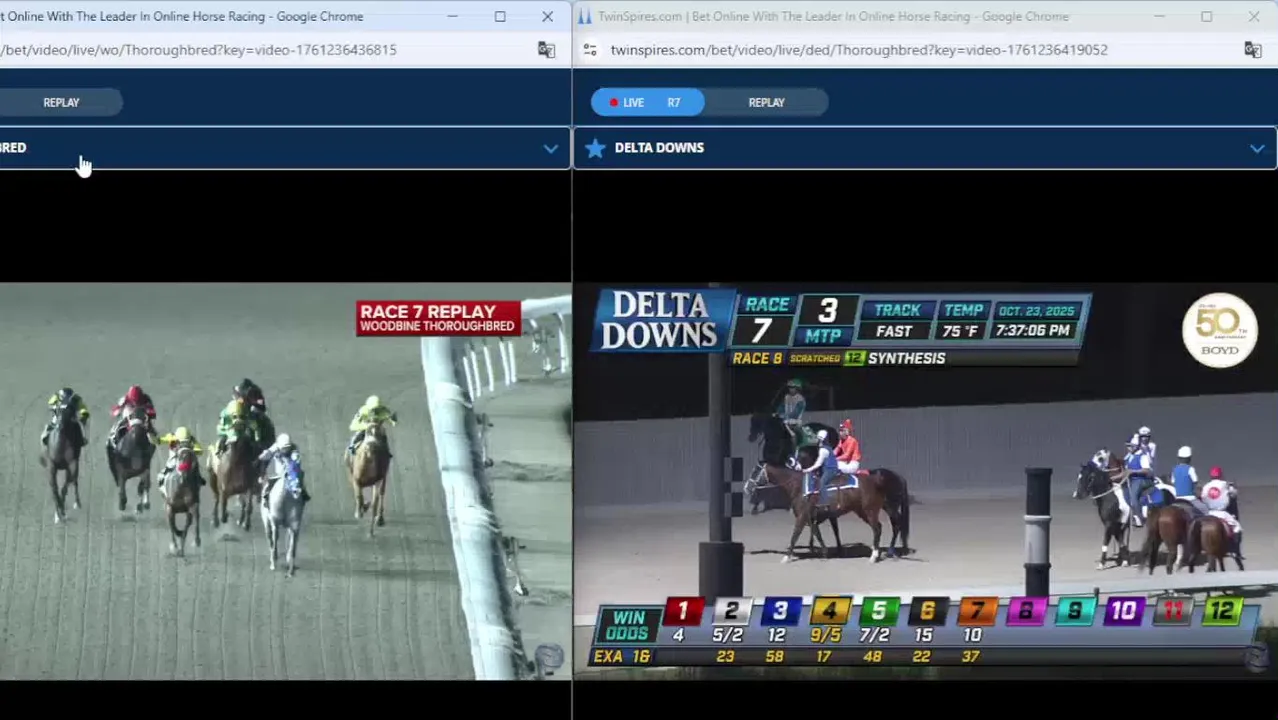Close the right Delta Downs Chrome window
The height and width of the screenshot is (720, 1278).
point(1254,16)
